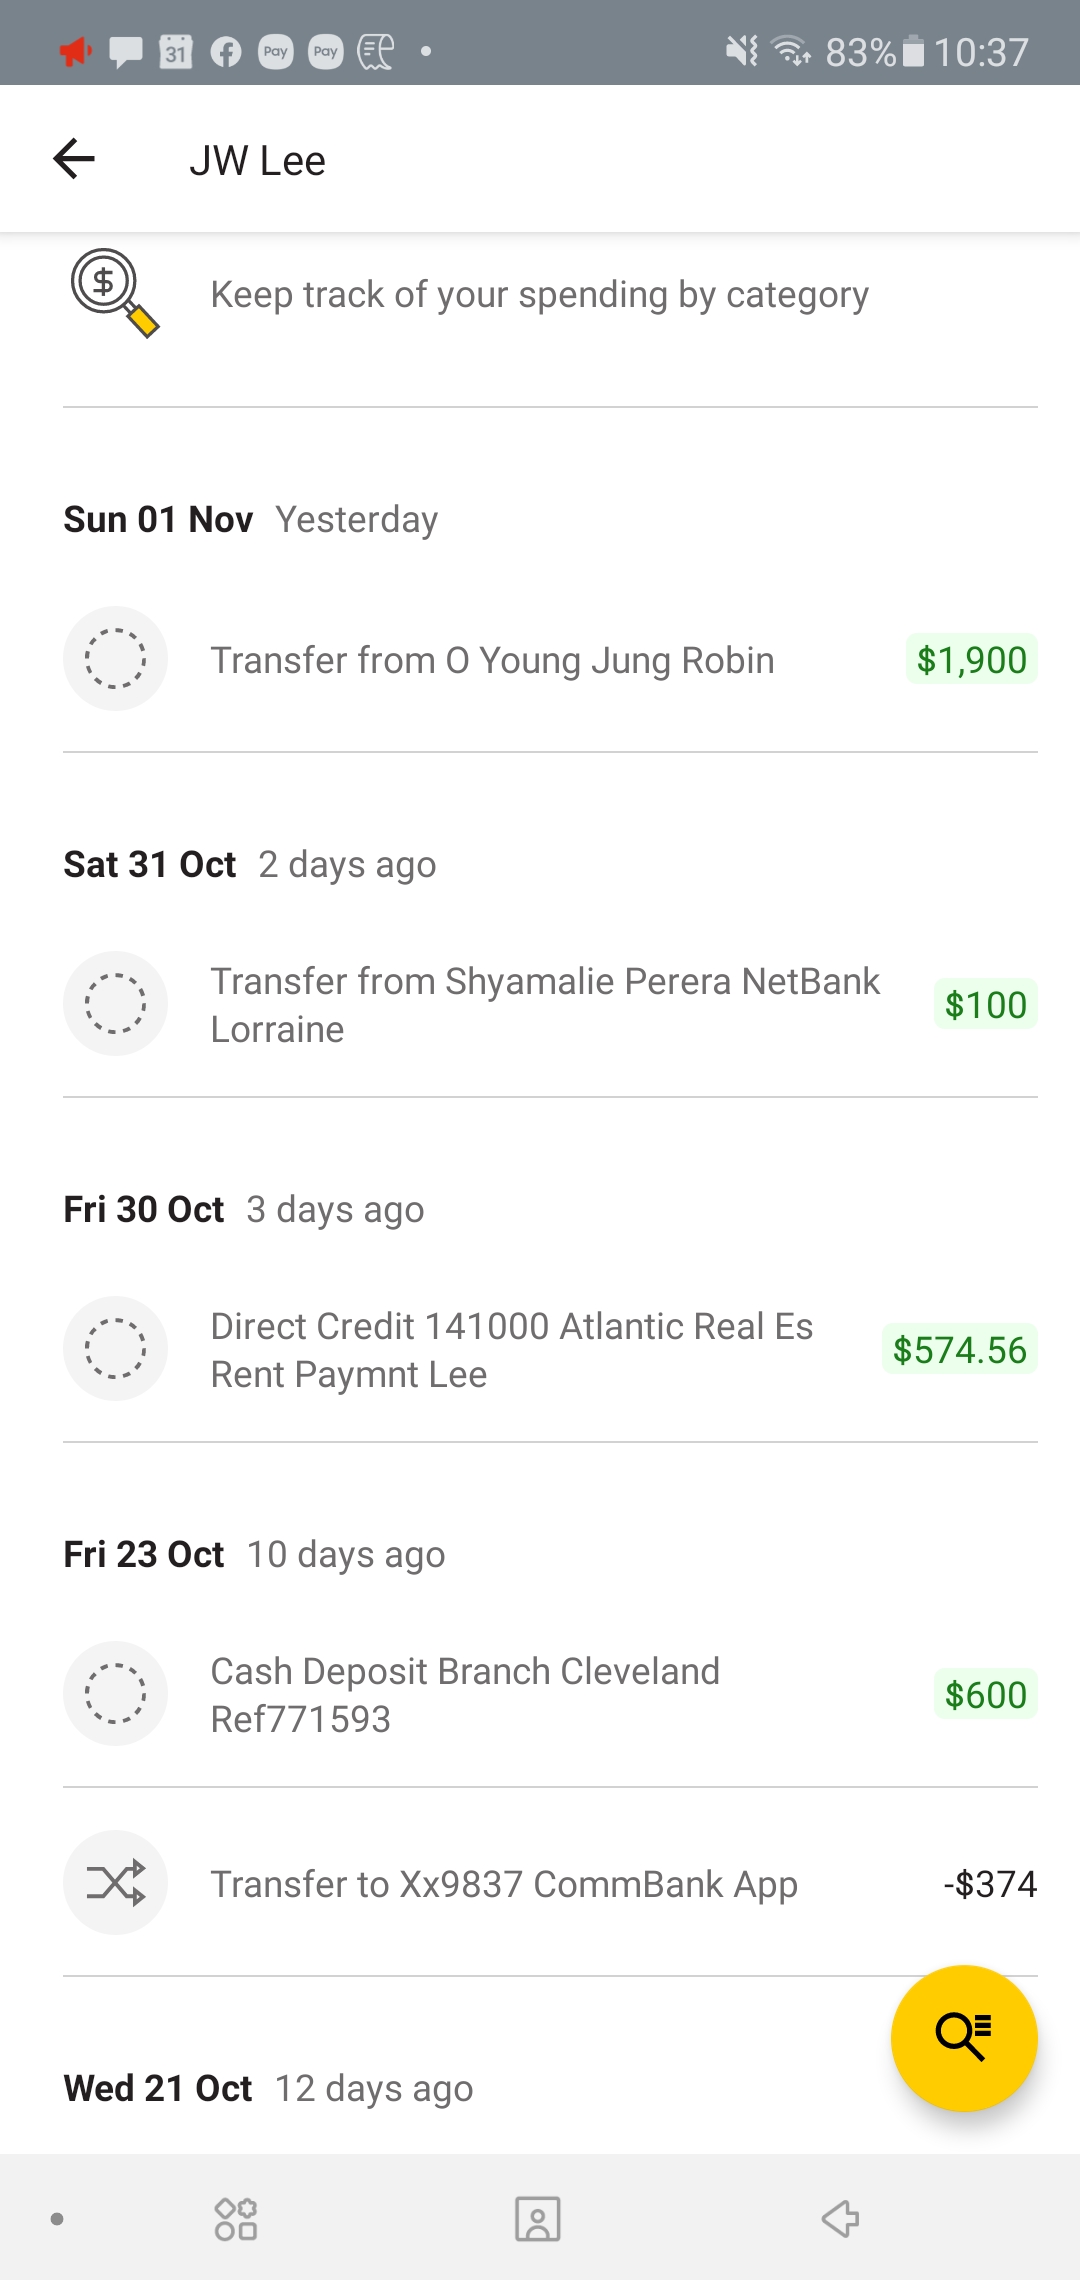Tap the four-squares icon in bottom bar
The width and height of the screenshot is (1080, 2280).
coord(236,2219)
